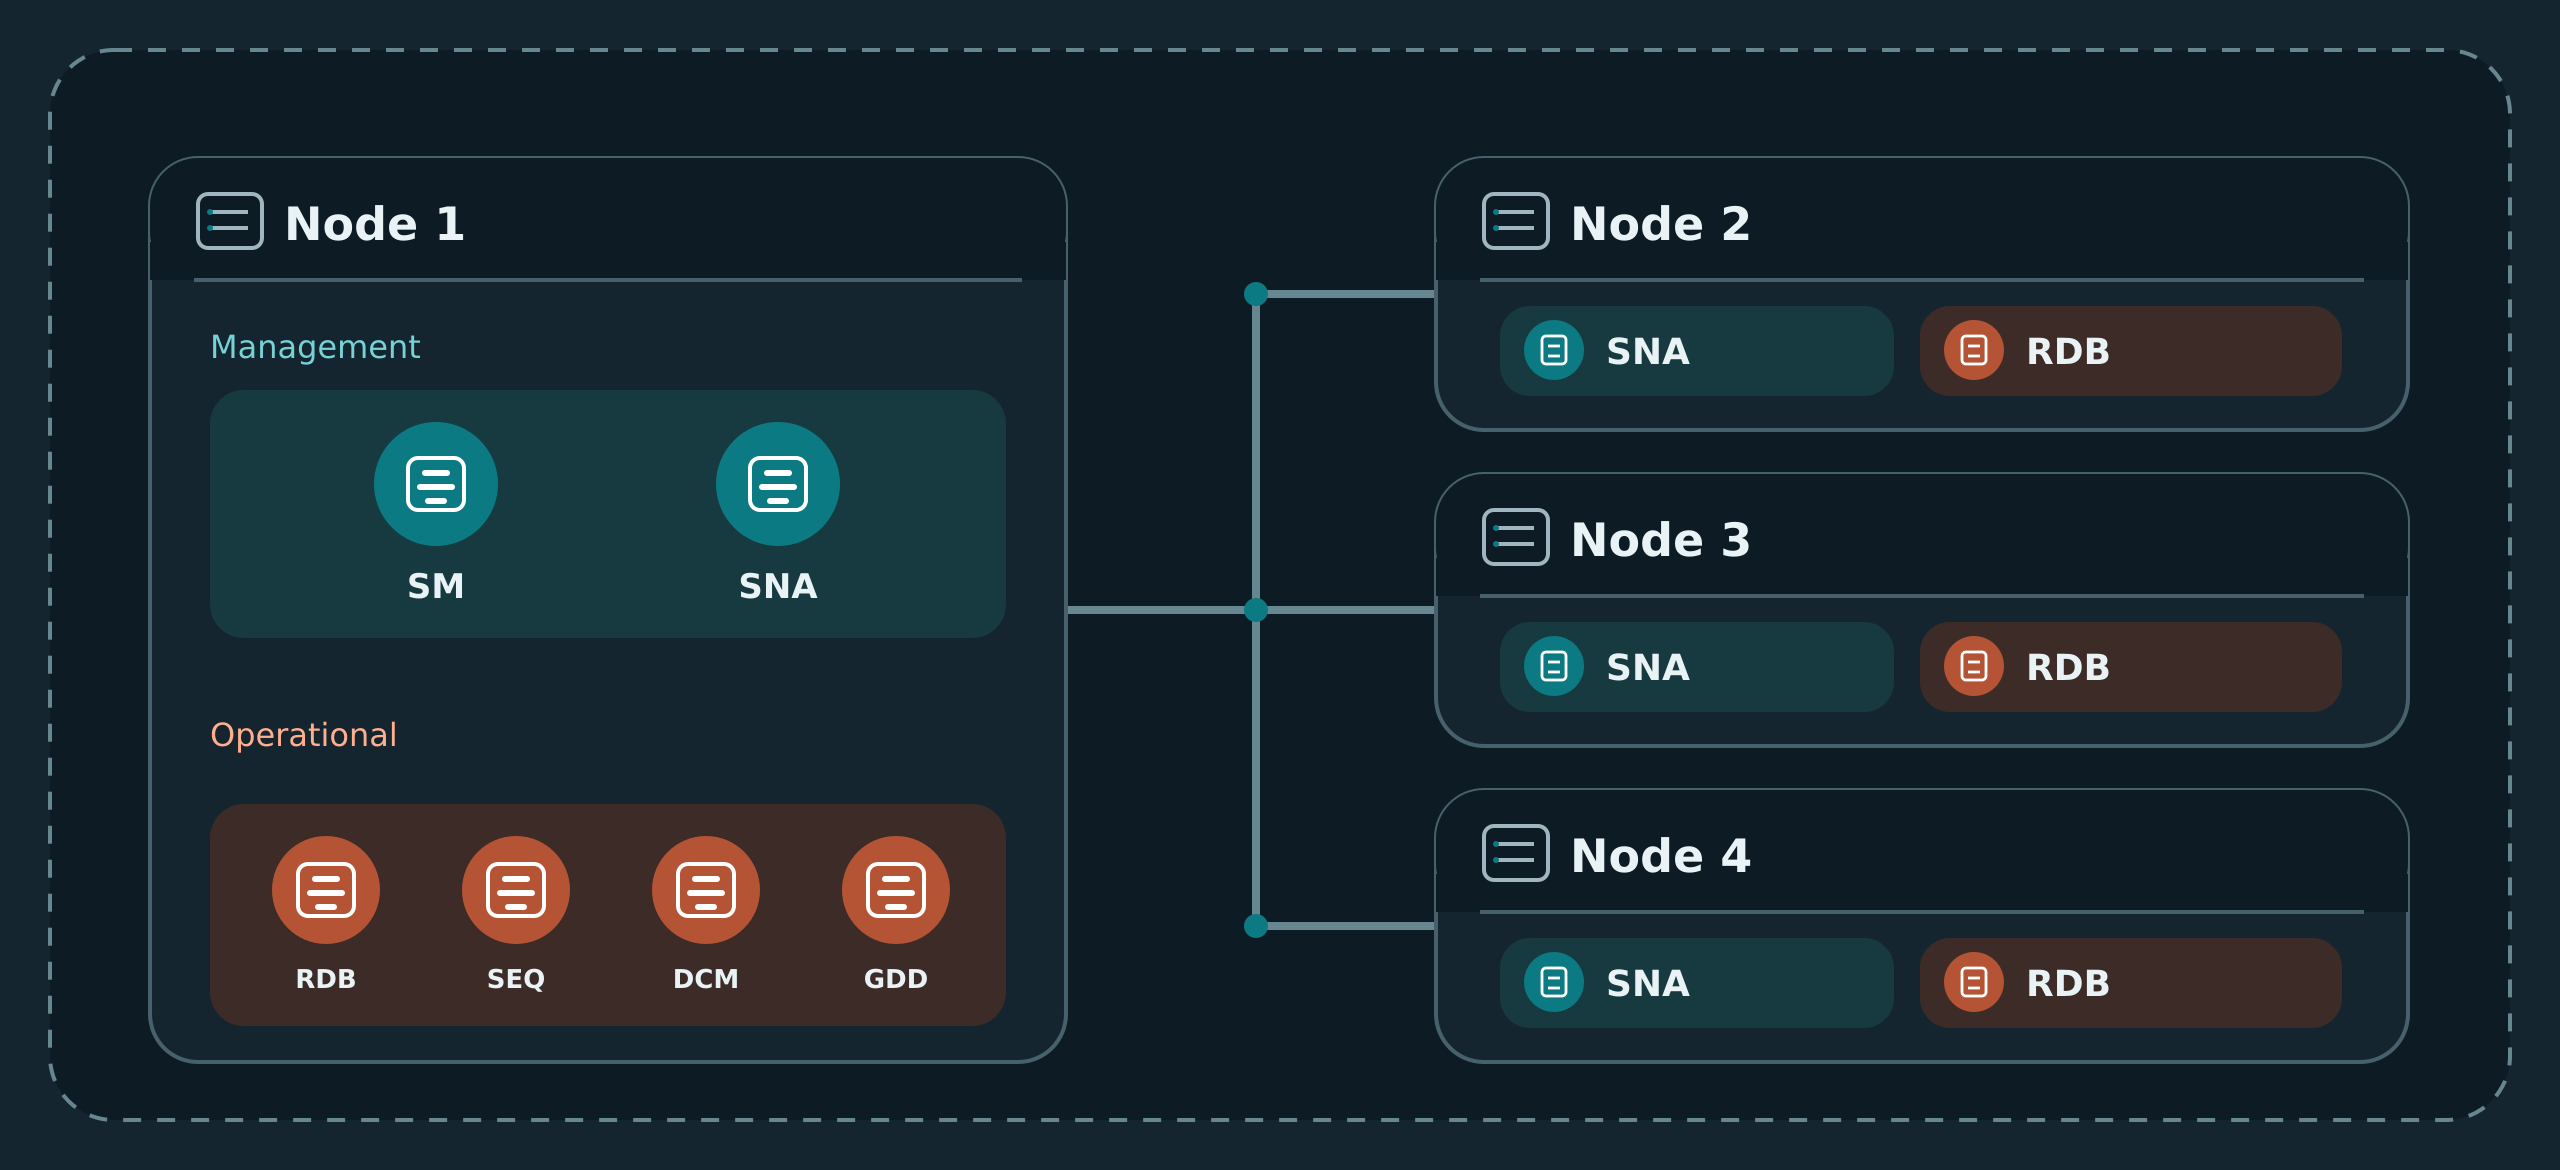
Task: Click the Node 3 server icon
Action: click(1516, 537)
